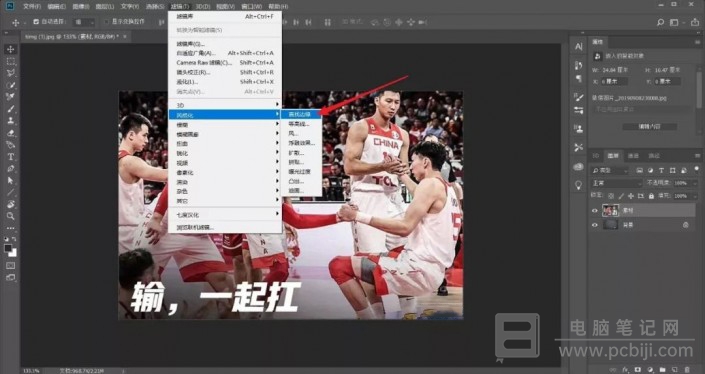This screenshot has height=374, width=705.
Task: Open the 模糊画廊 filter submenu
Action: [225, 134]
